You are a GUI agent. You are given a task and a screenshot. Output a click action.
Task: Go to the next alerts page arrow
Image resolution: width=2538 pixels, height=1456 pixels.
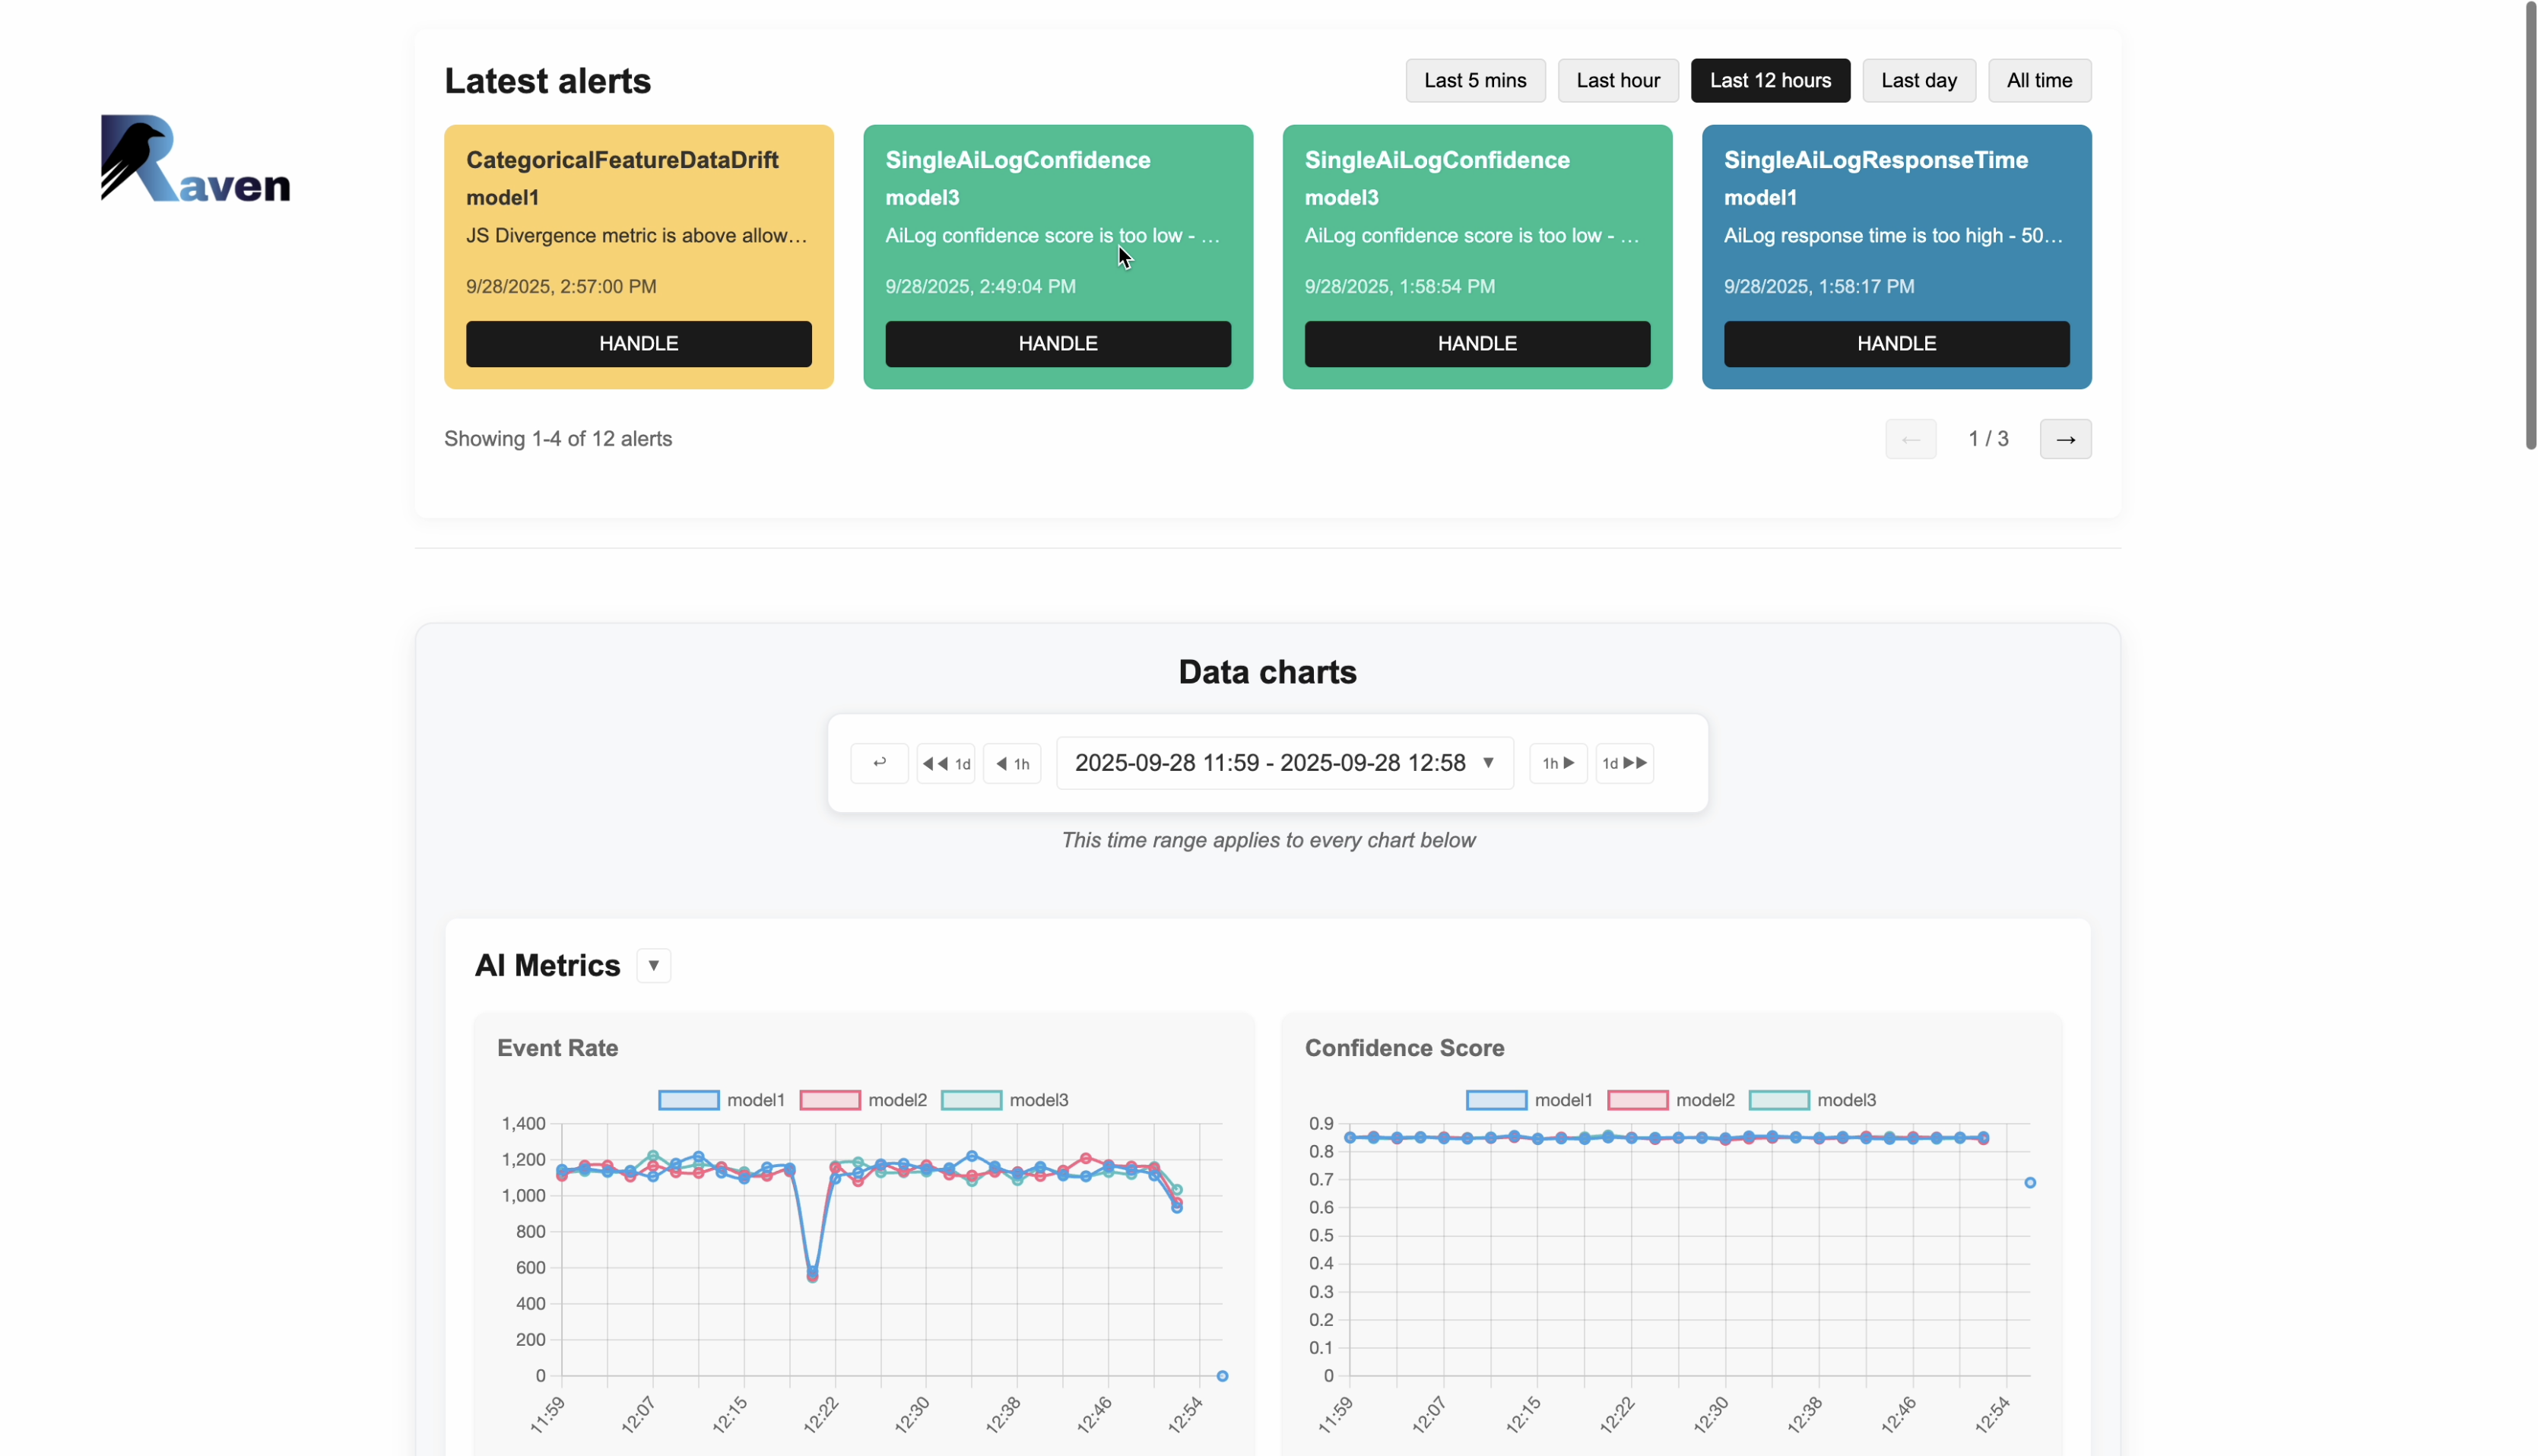[2066, 439]
